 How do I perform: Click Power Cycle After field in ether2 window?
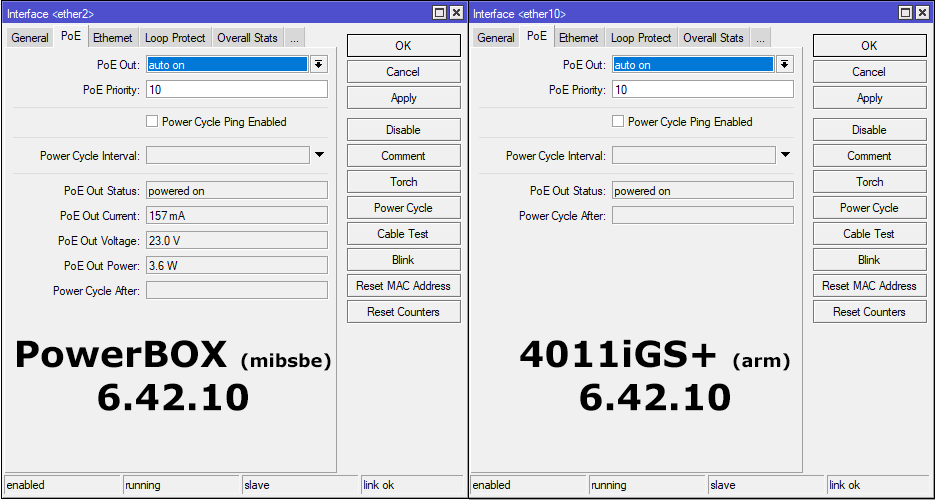click(237, 291)
